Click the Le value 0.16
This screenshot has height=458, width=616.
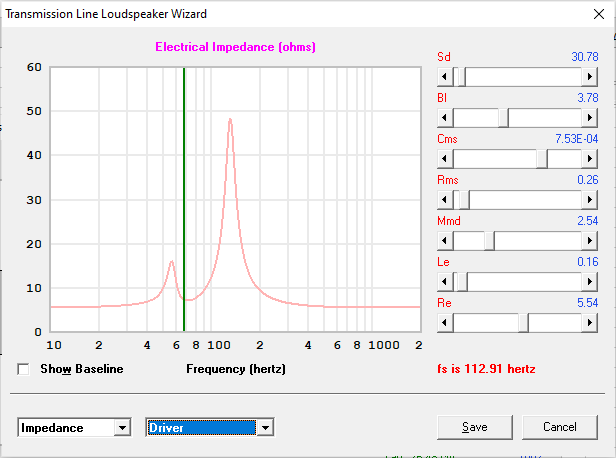[x=587, y=262]
